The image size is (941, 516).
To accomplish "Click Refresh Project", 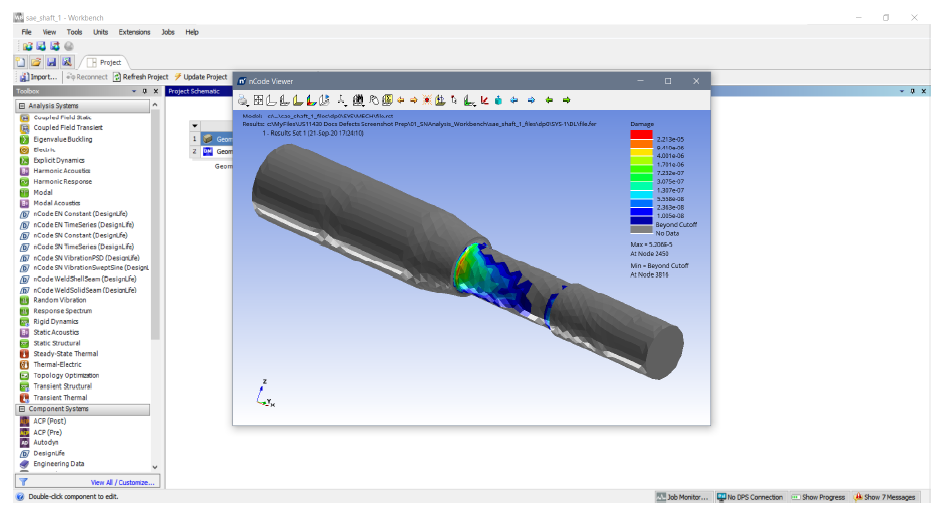I will 141,77.
